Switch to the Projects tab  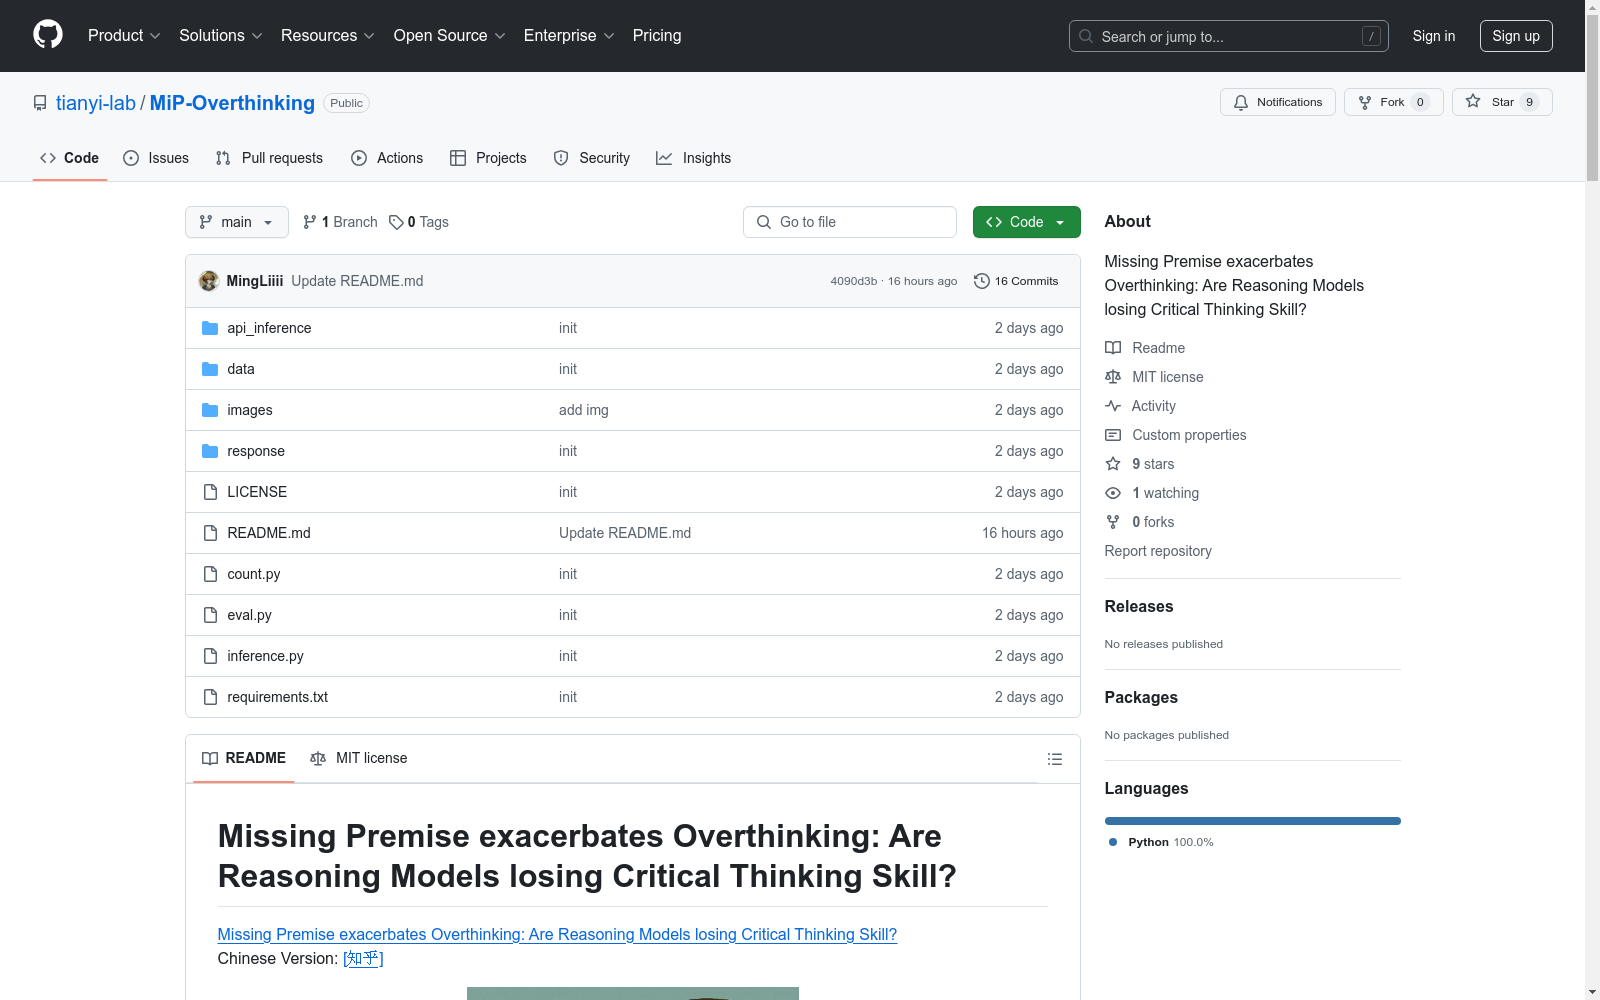(x=488, y=158)
